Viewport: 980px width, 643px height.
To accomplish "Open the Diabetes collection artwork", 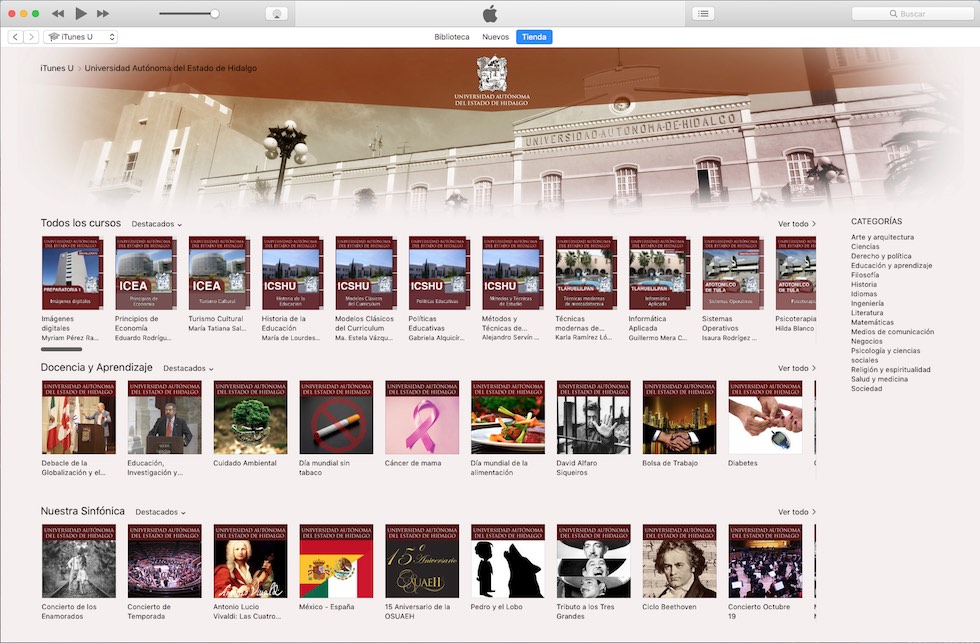I will tap(765, 417).
